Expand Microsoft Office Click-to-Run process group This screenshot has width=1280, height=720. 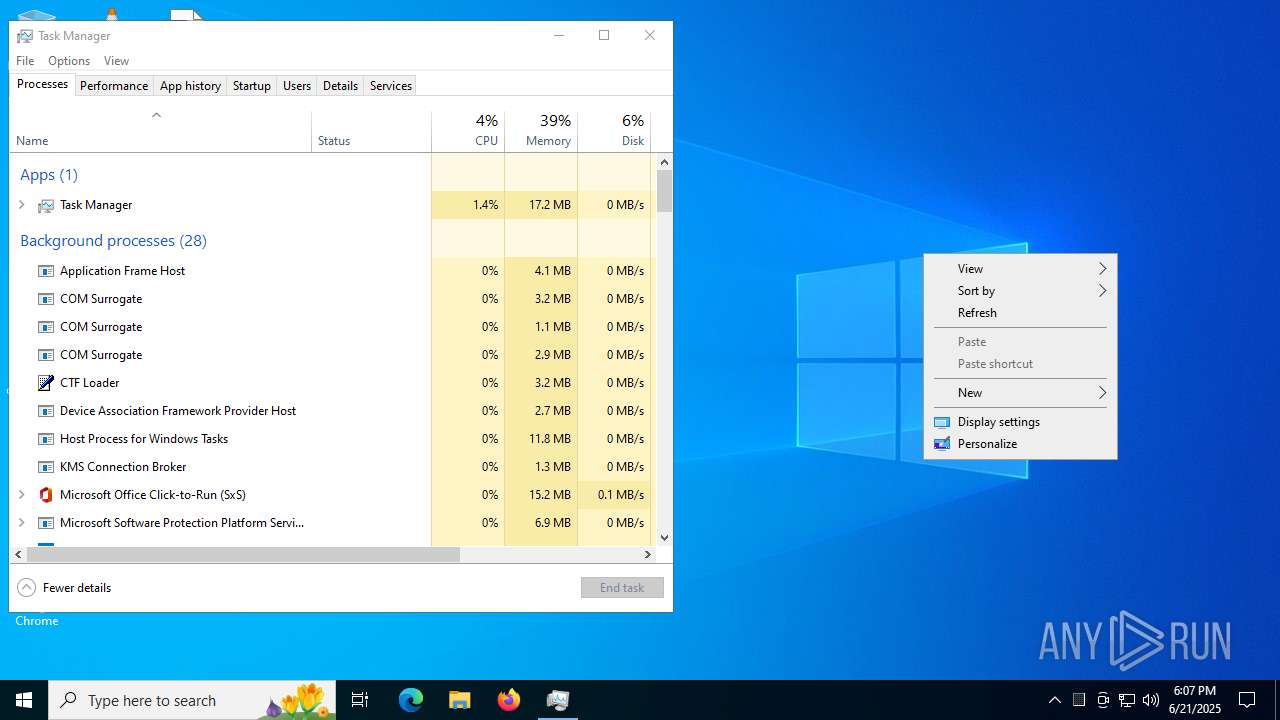[x=22, y=495]
